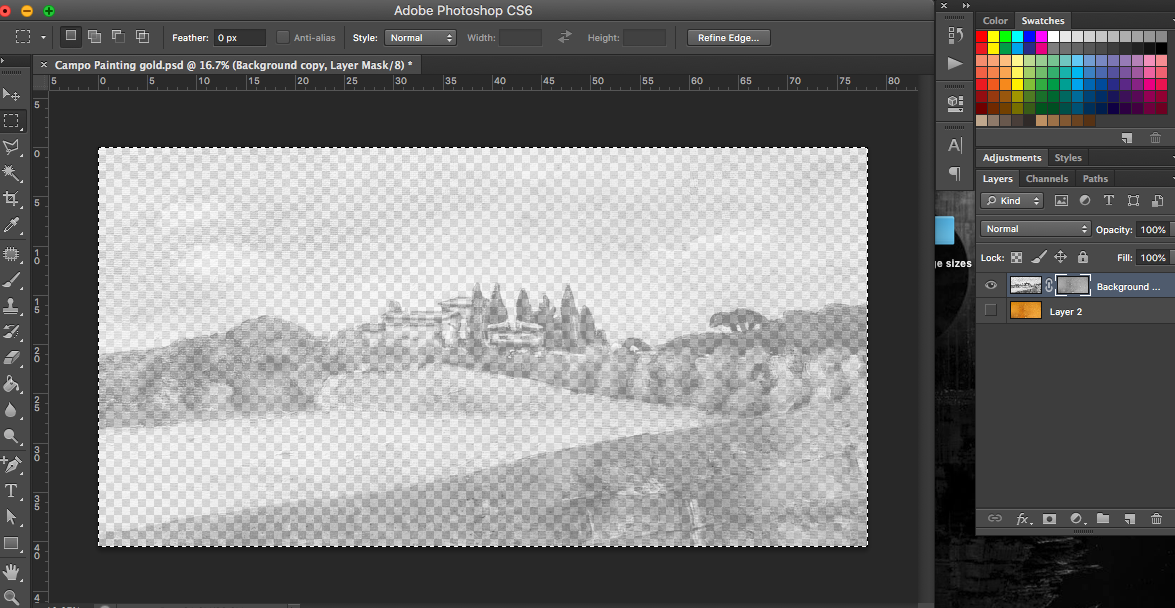Open the Style dropdown set to Normal
This screenshot has width=1175, height=608.
click(x=420, y=37)
